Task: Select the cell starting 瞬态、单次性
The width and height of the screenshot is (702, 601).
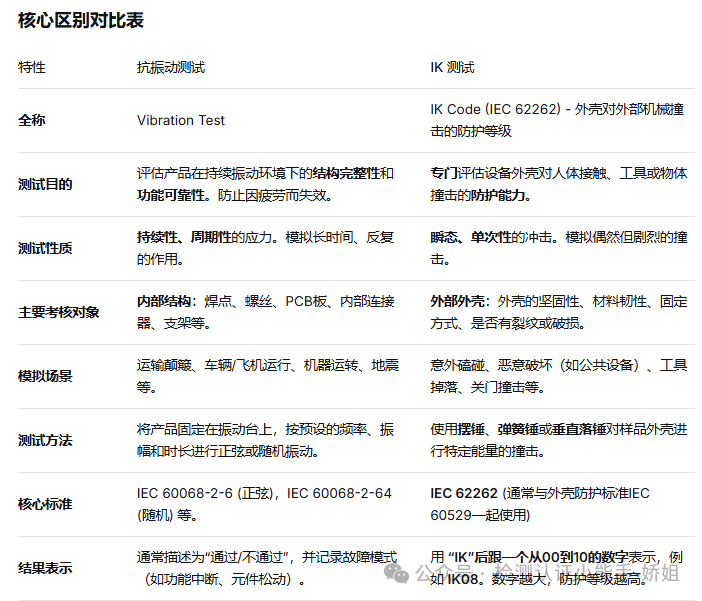Action: 559,249
